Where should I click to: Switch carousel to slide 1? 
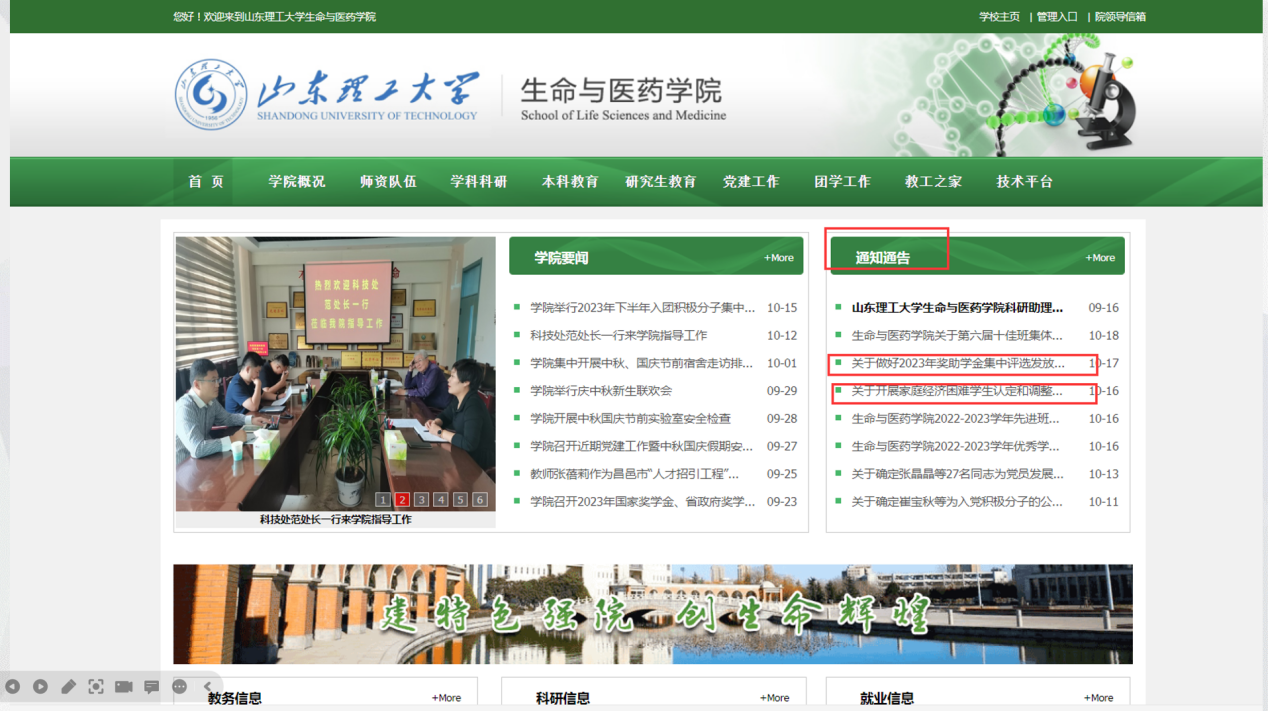coord(383,499)
